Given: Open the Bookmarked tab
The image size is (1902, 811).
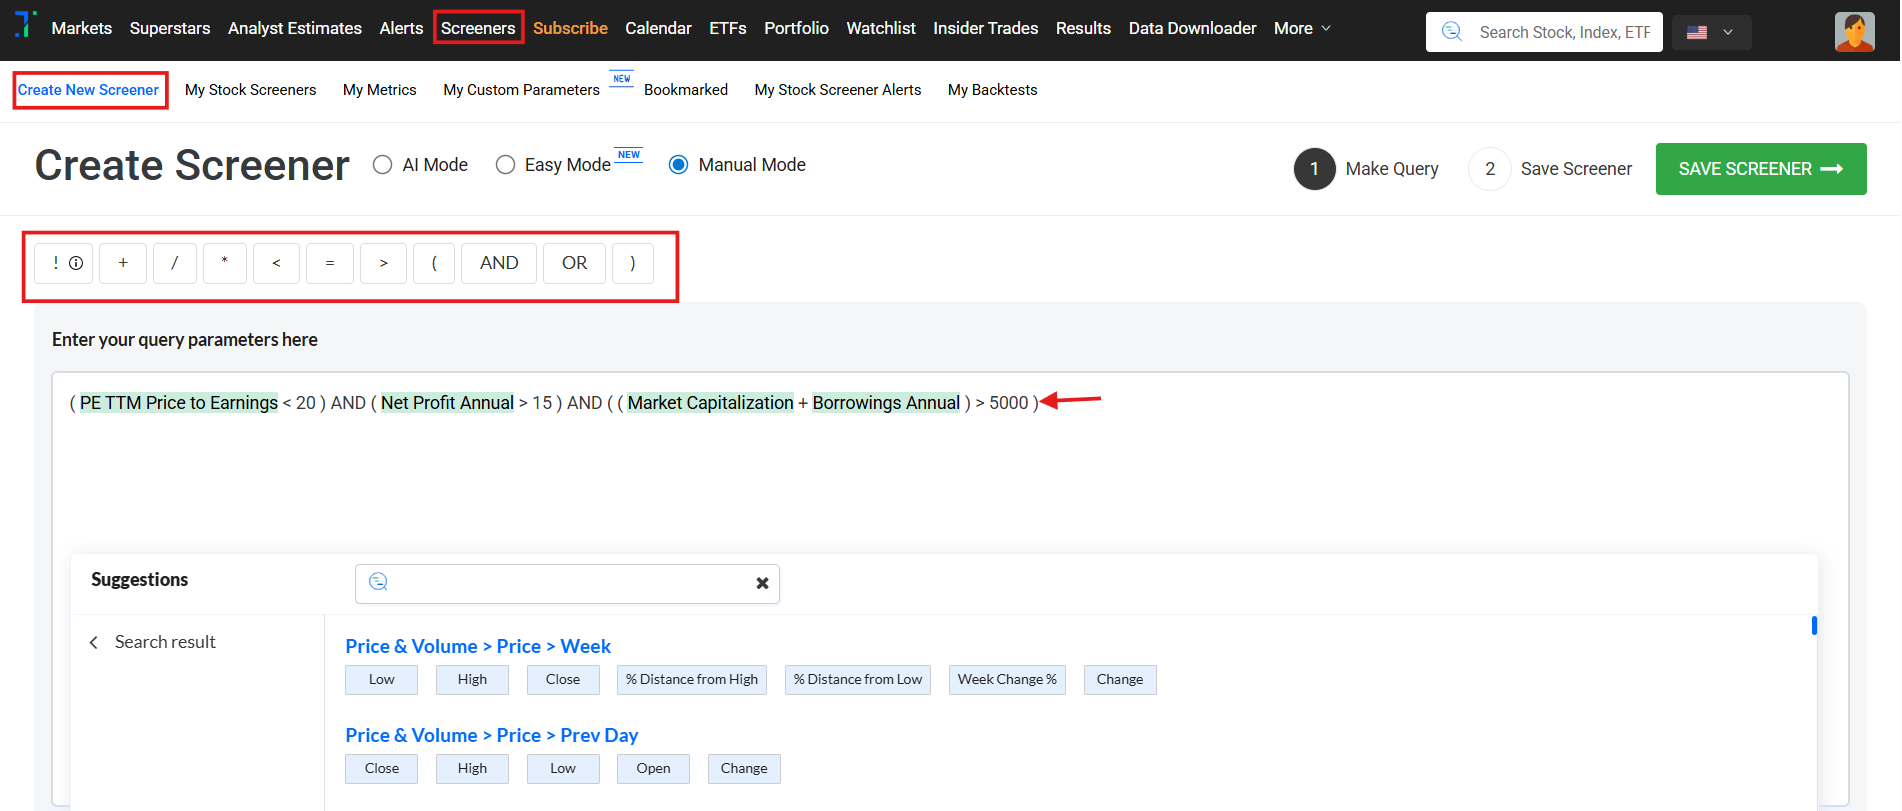Looking at the screenshot, I should tap(686, 90).
